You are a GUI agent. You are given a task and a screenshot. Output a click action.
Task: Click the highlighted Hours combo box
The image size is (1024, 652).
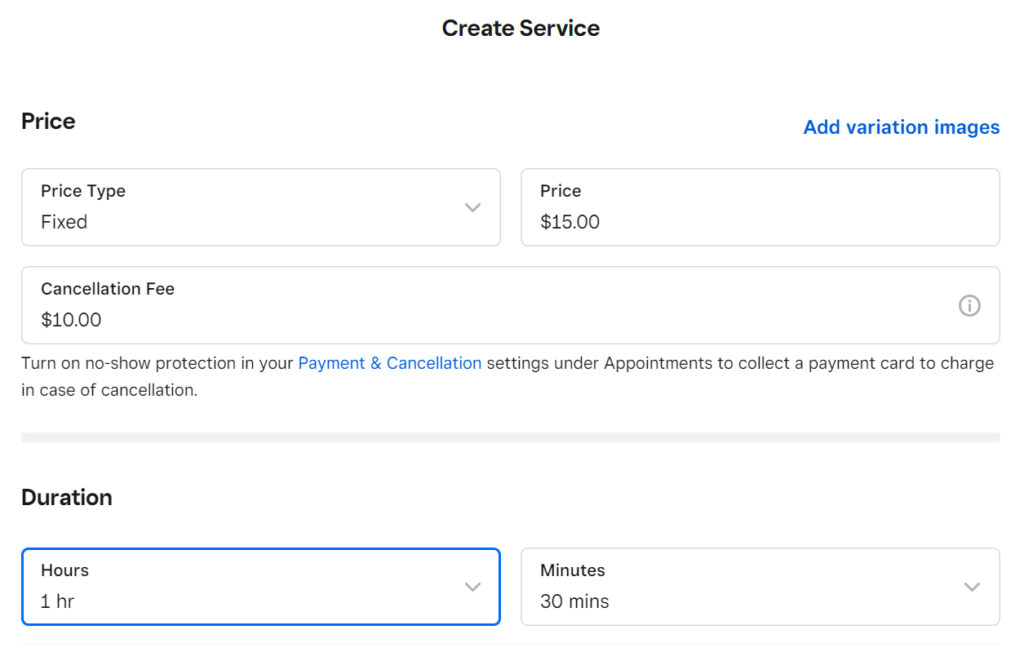(260, 587)
